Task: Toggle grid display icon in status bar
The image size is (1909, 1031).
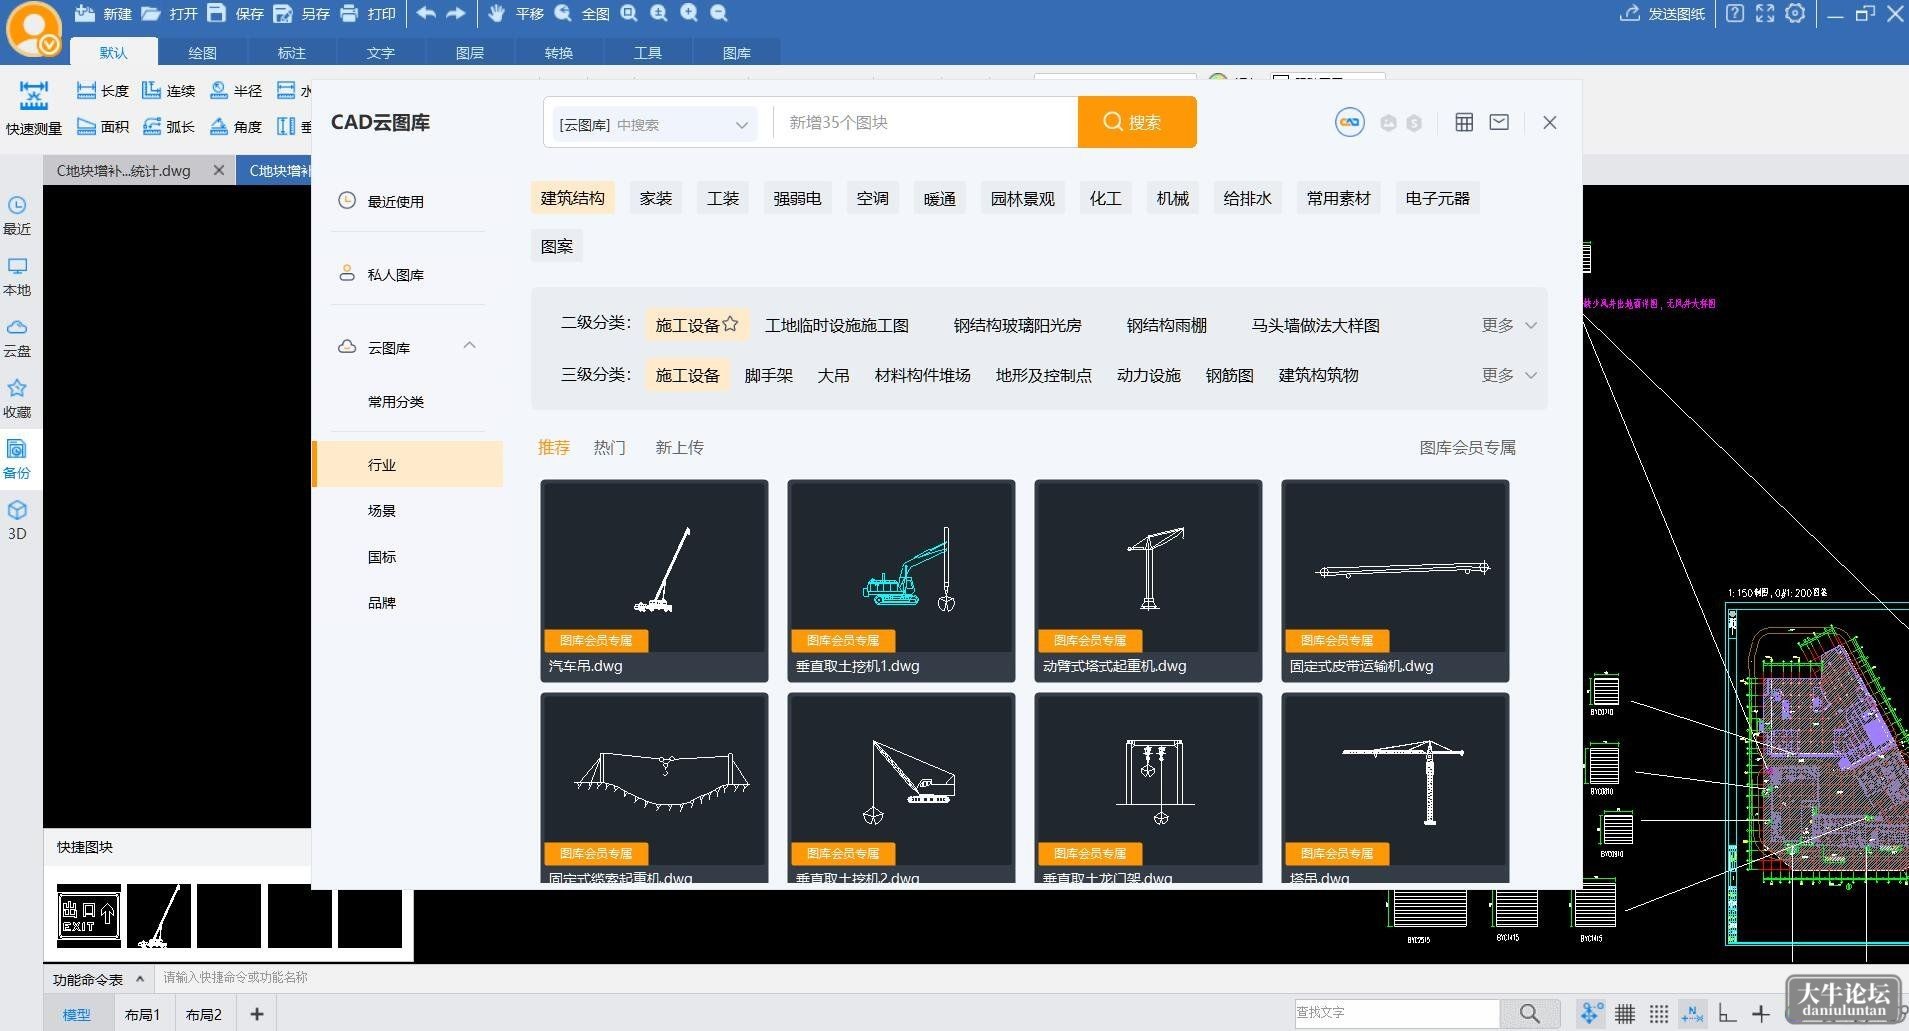Action: (x=1625, y=1014)
